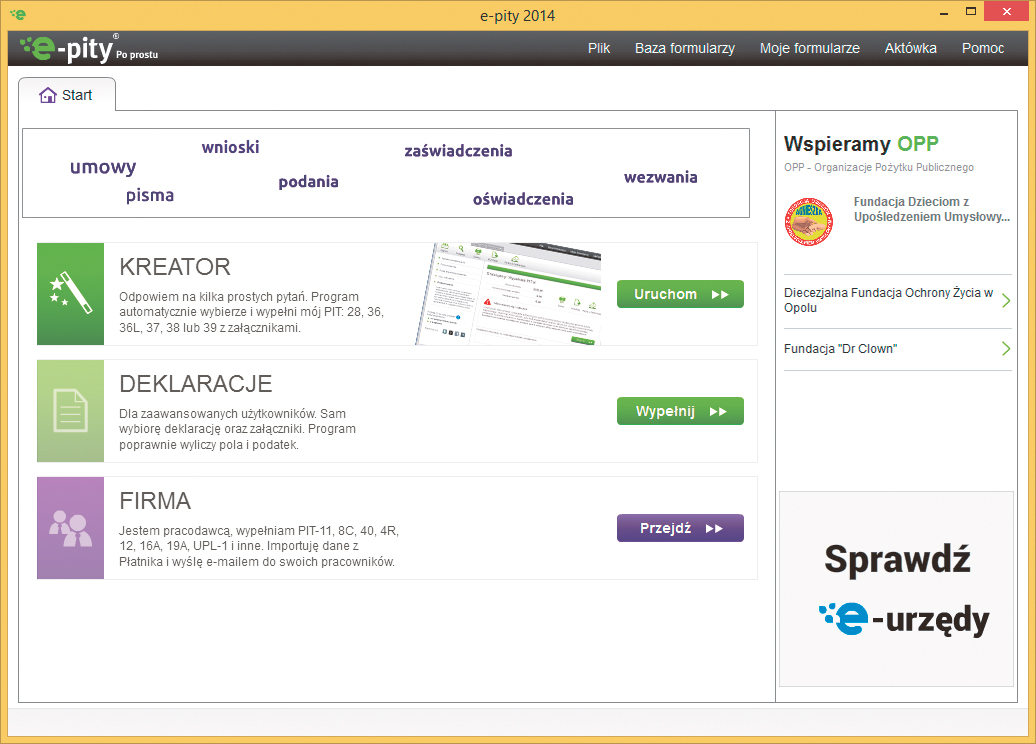Select the "umowy" tag link
Viewport: 1036px width, 744px height.
103,167
